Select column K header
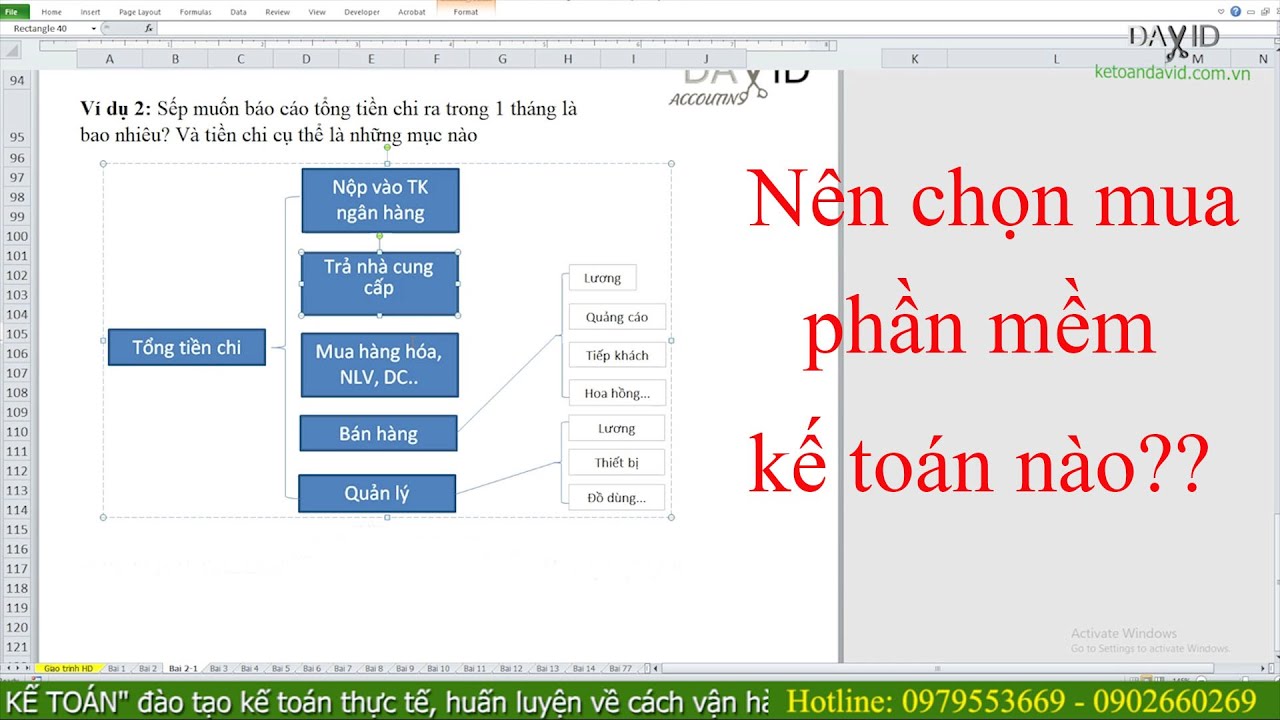This screenshot has width=1280, height=720. click(x=914, y=59)
